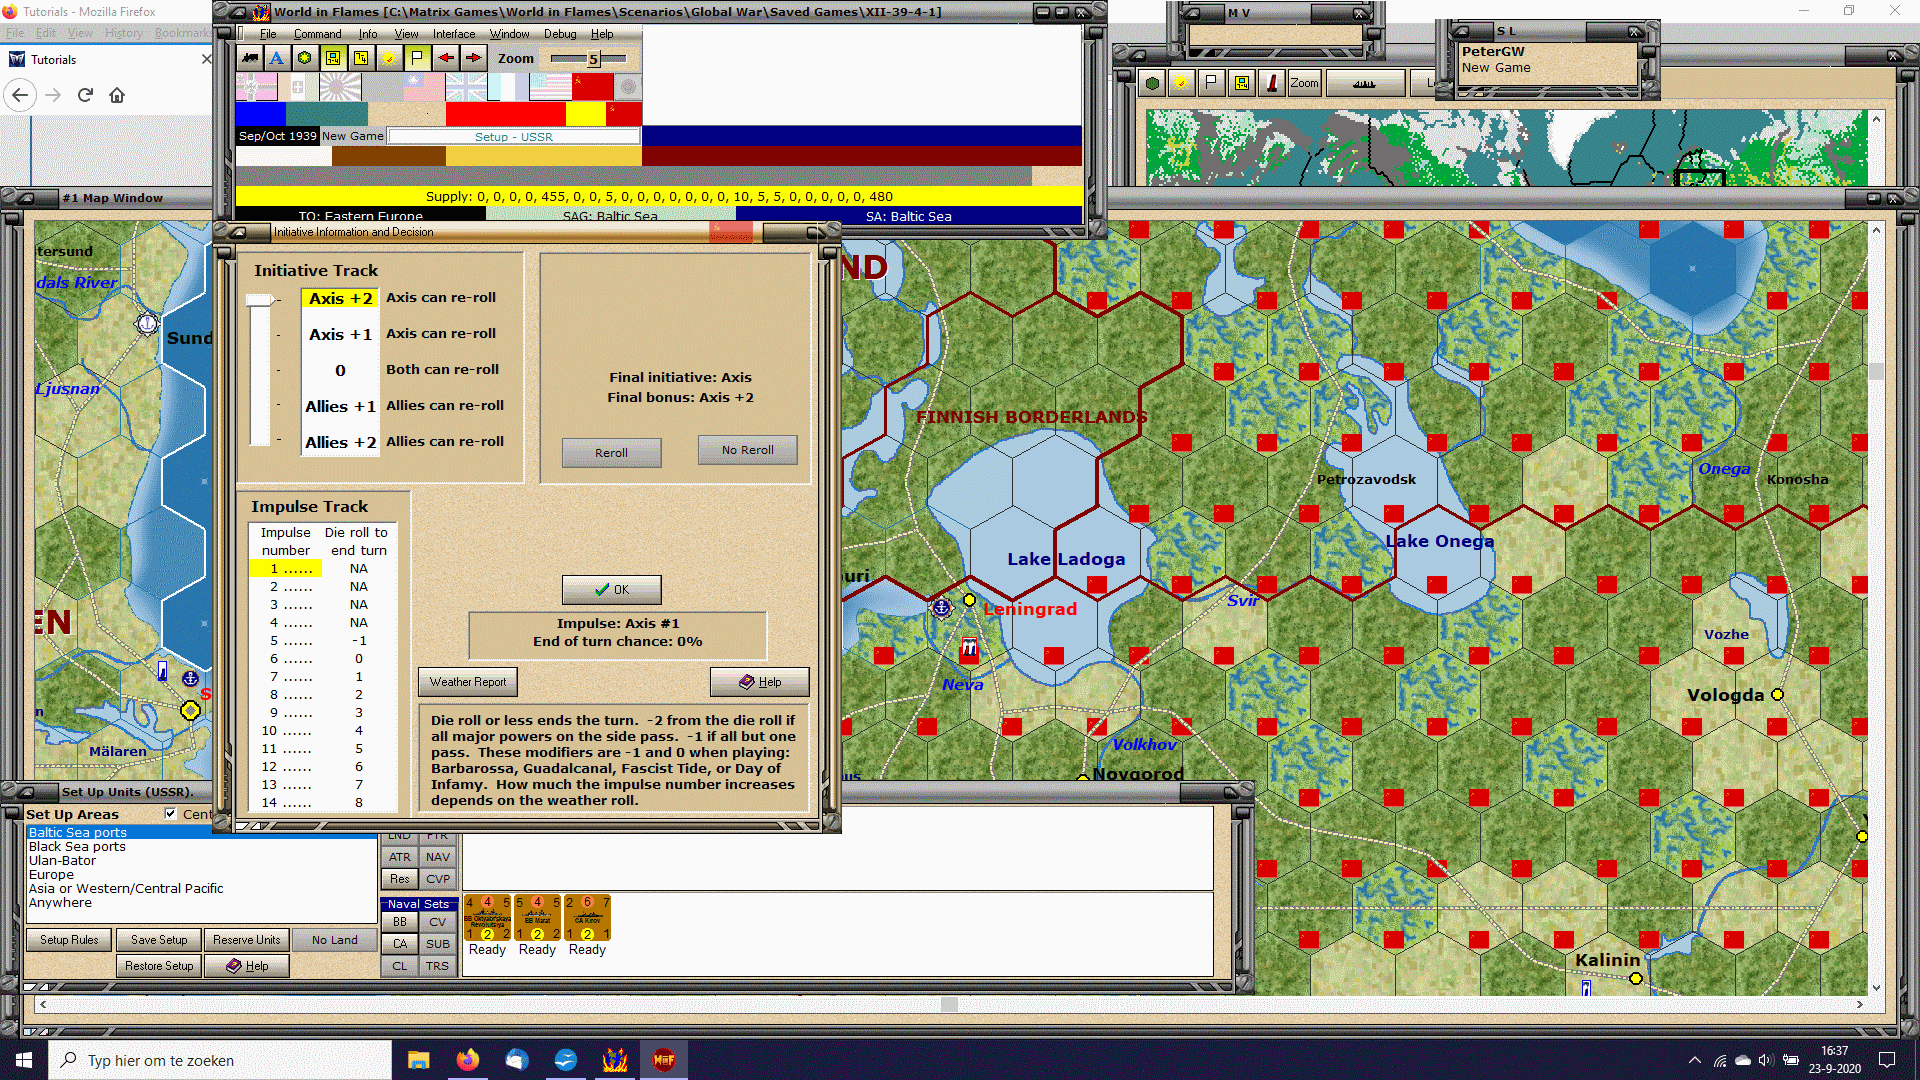Click the ship silhouette button in the overview toolbar
The width and height of the screenshot is (1920, 1080).
[x=1364, y=83]
